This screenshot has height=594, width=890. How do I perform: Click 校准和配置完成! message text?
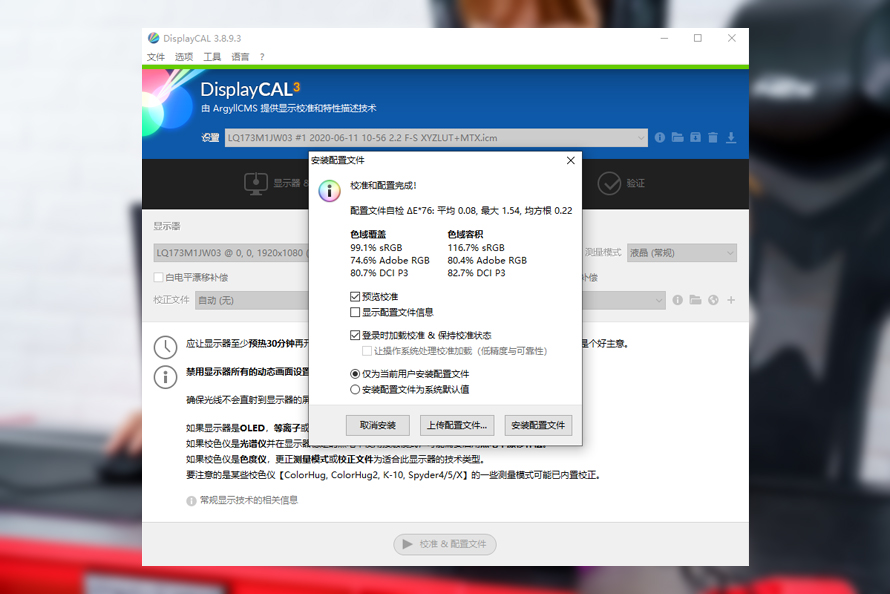[x=383, y=186]
